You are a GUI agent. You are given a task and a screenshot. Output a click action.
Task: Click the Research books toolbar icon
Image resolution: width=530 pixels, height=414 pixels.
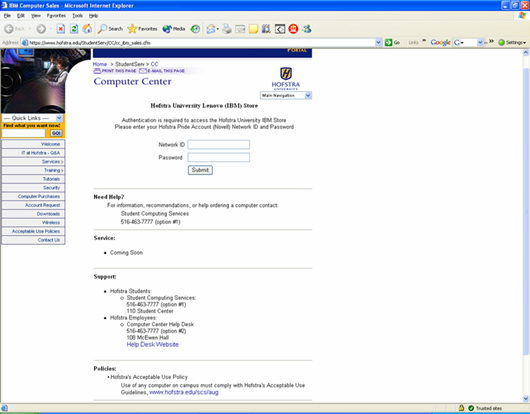(266, 29)
